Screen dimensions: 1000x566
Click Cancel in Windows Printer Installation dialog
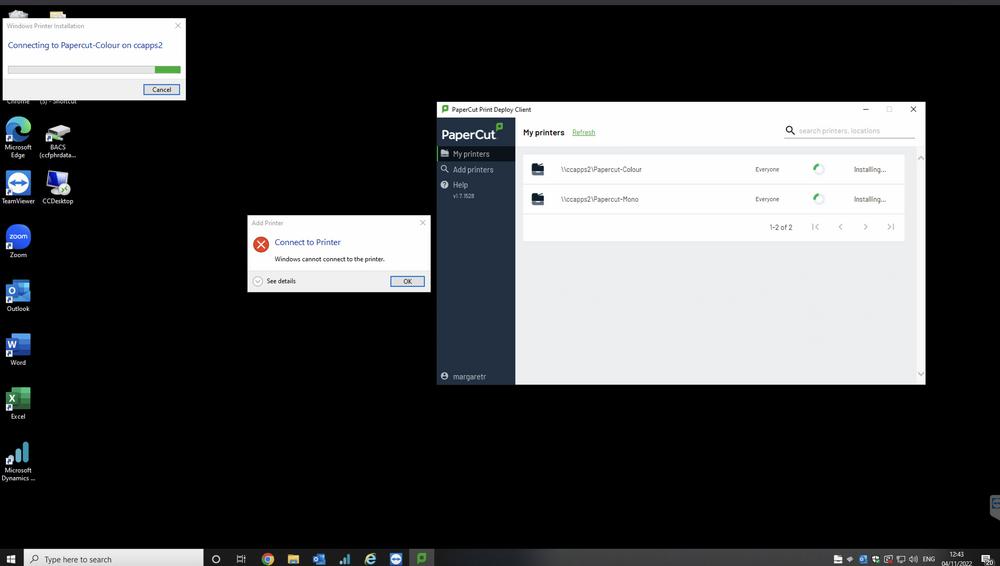pyautogui.click(x=161, y=89)
